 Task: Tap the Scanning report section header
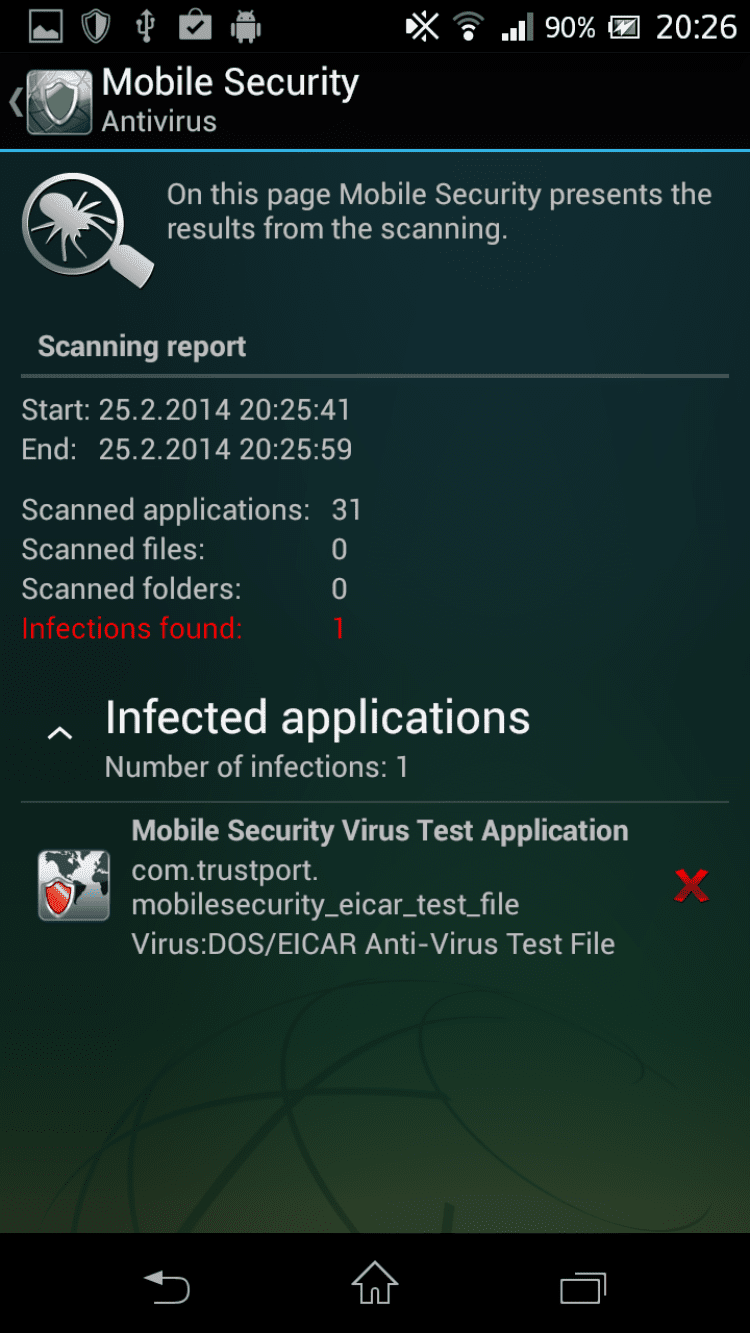pyautogui.click(x=142, y=347)
